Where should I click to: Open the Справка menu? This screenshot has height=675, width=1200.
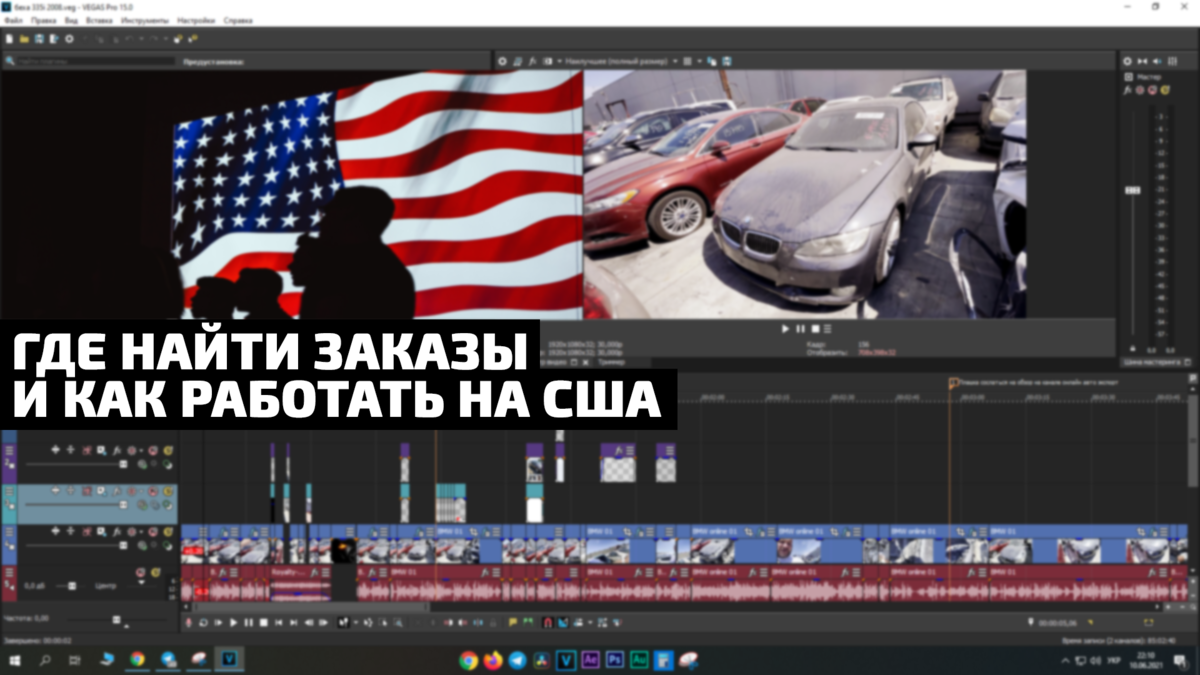click(x=238, y=20)
